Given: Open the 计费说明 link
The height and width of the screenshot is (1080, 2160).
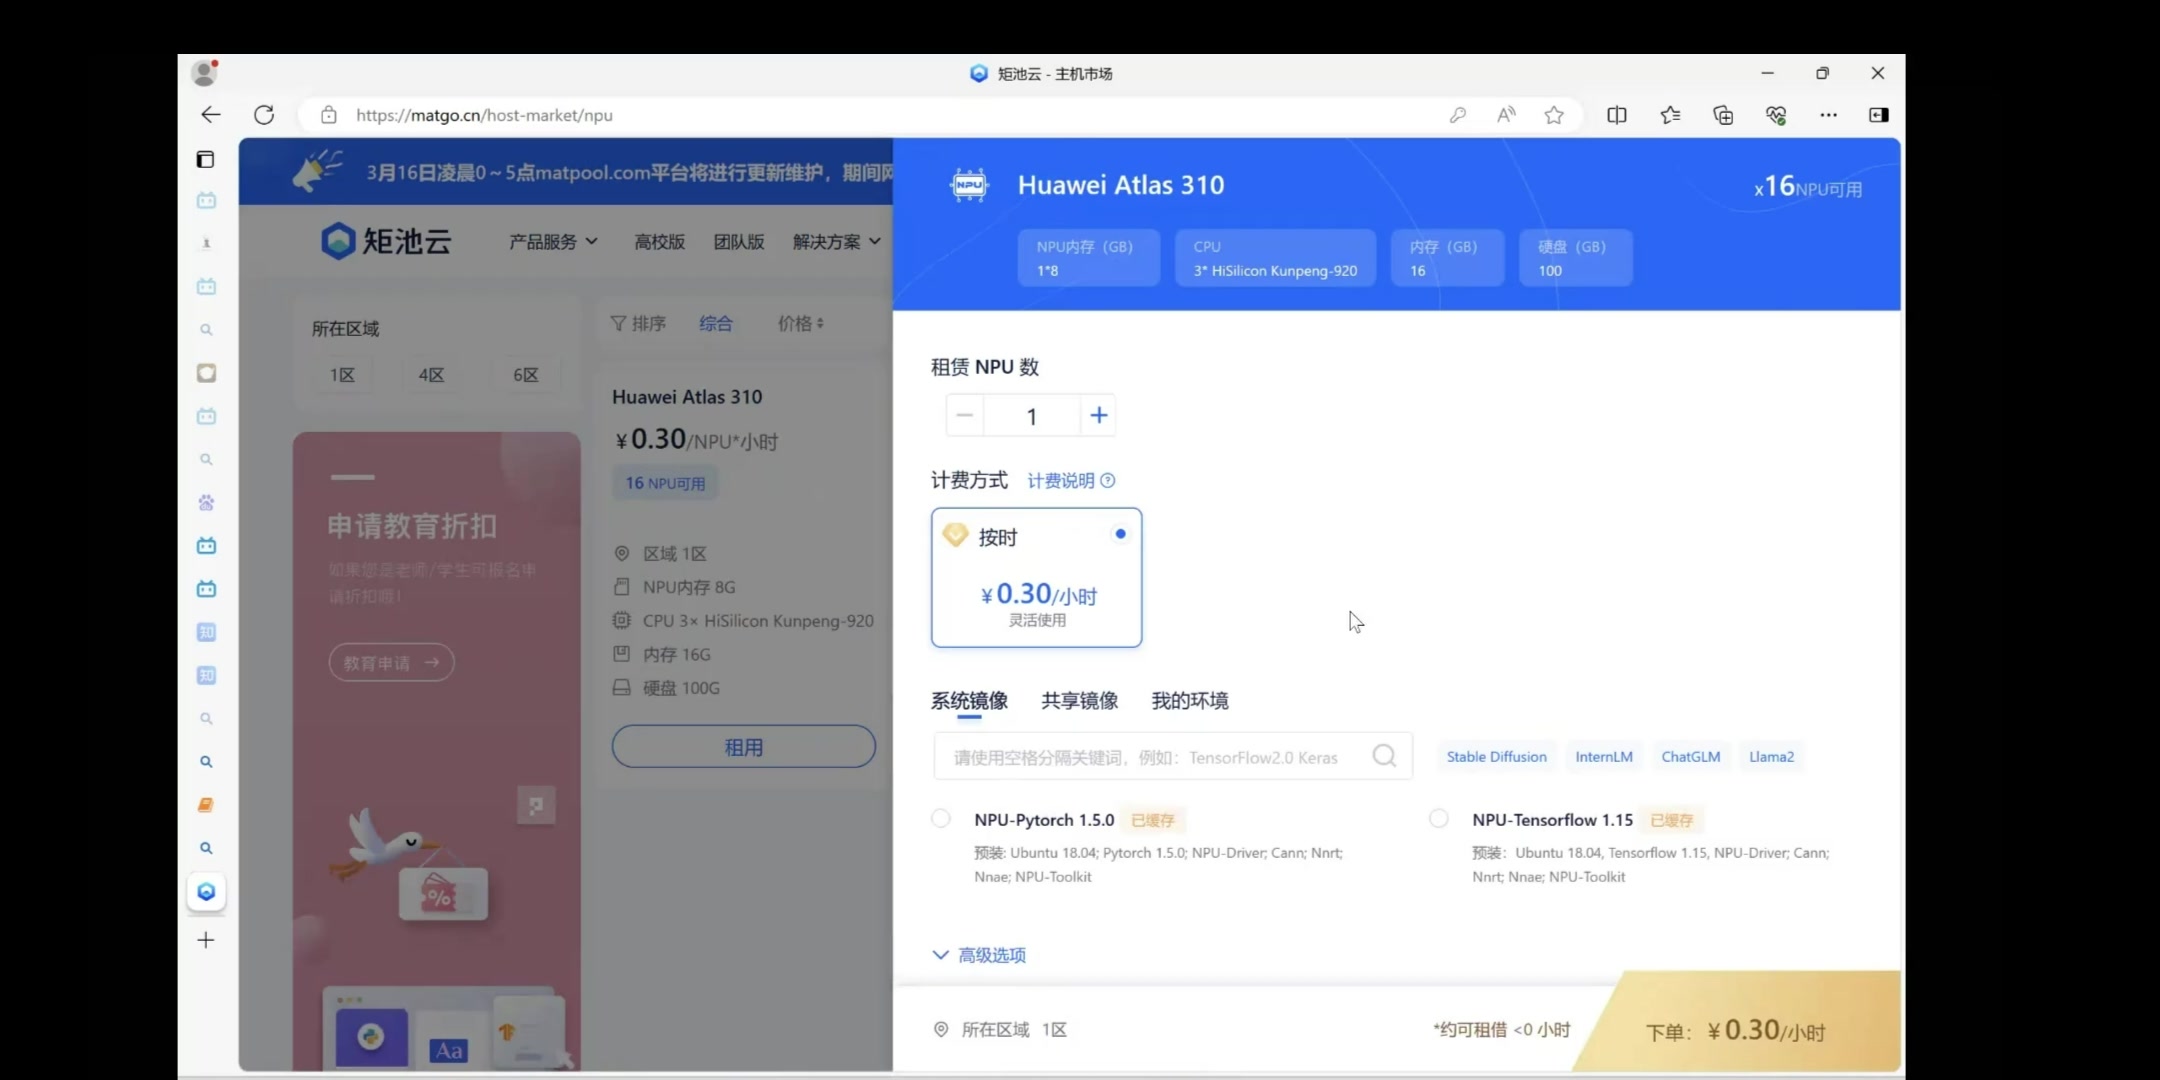Looking at the screenshot, I should pyautogui.click(x=1060, y=480).
